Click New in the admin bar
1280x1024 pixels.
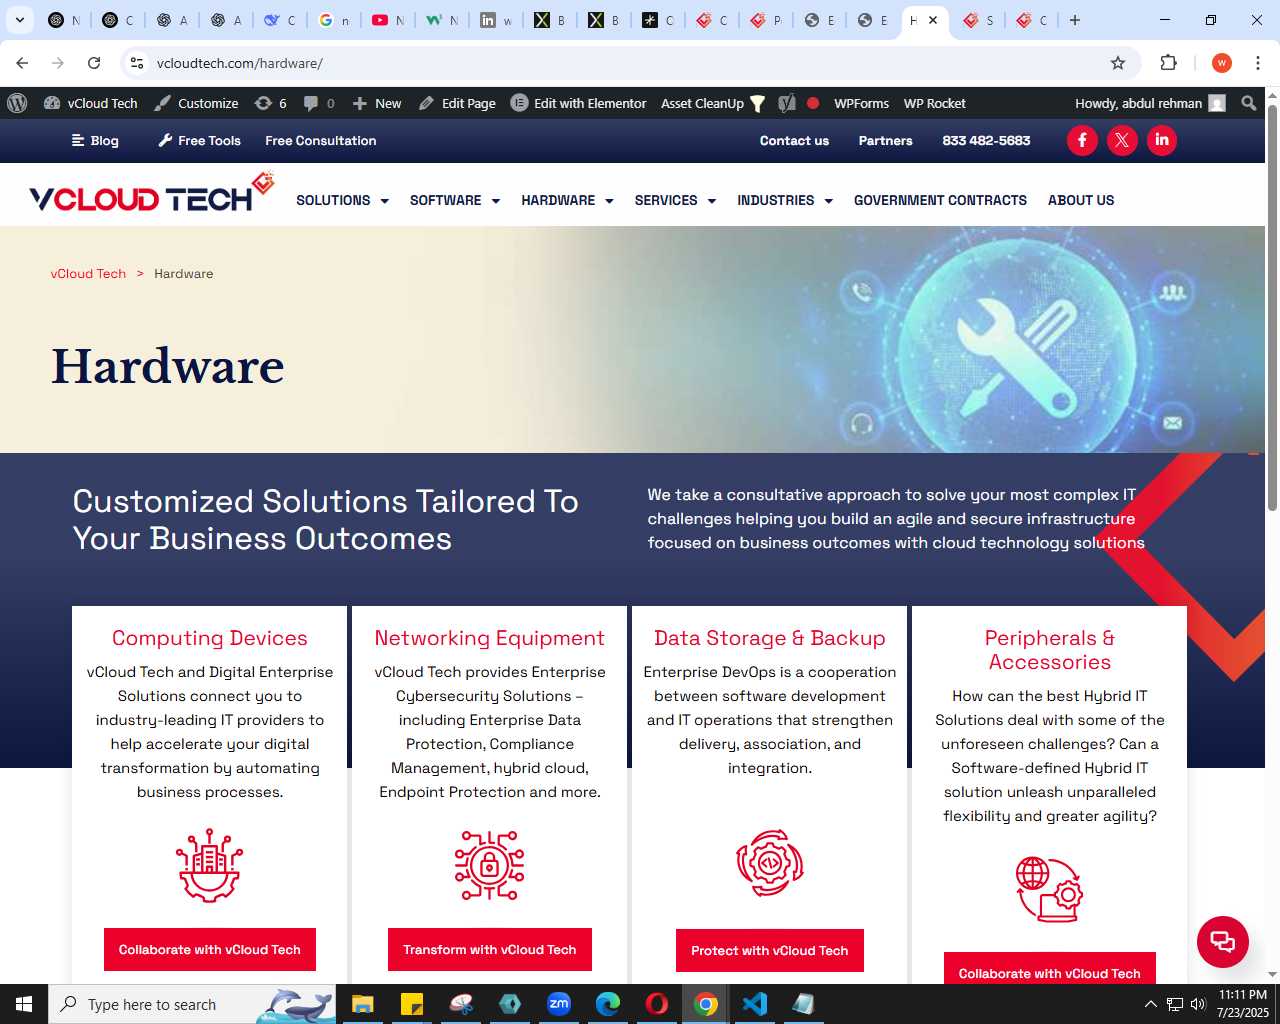coord(377,103)
